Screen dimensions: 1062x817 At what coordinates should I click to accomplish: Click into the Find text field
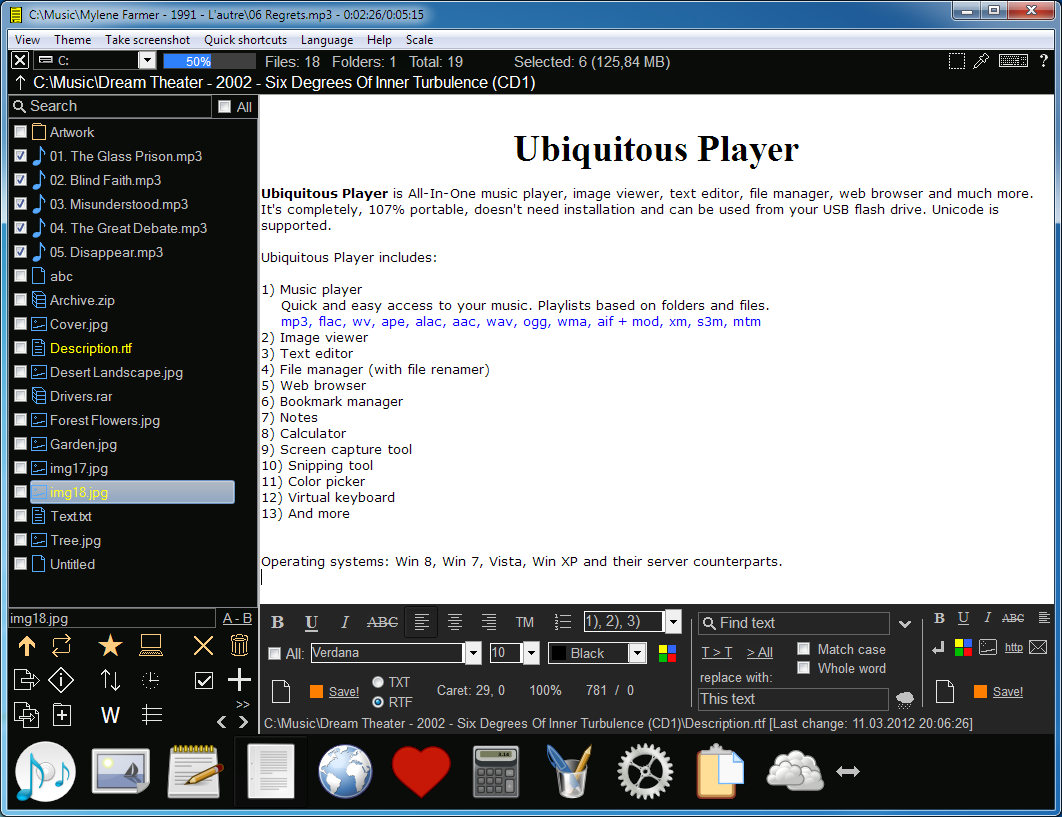pos(800,623)
